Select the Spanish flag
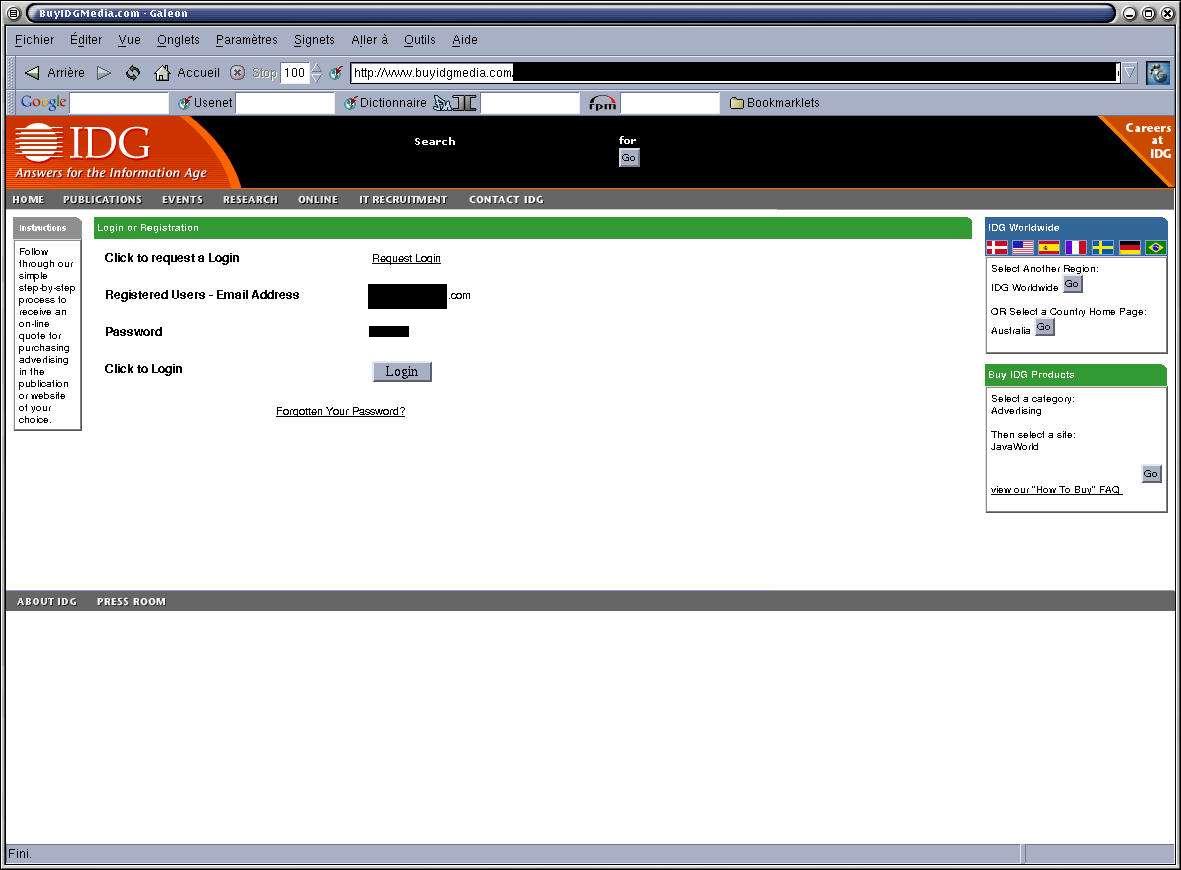 (1048, 247)
